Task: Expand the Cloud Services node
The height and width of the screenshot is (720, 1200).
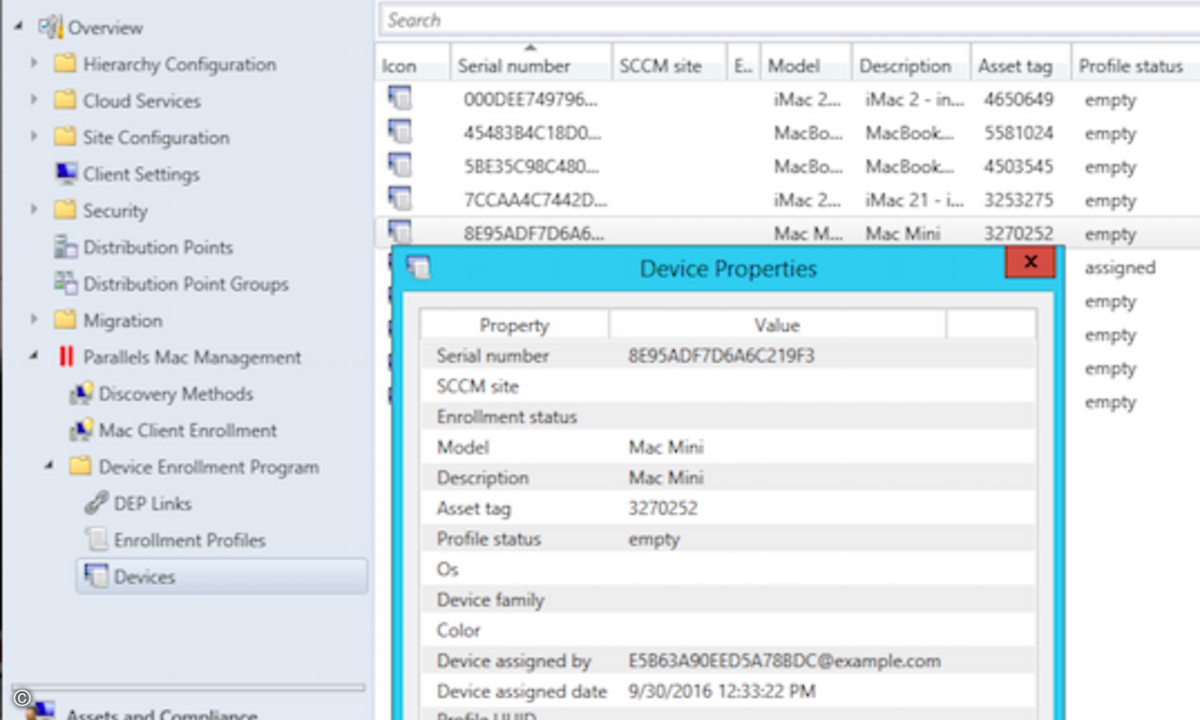Action: [x=35, y=101]
